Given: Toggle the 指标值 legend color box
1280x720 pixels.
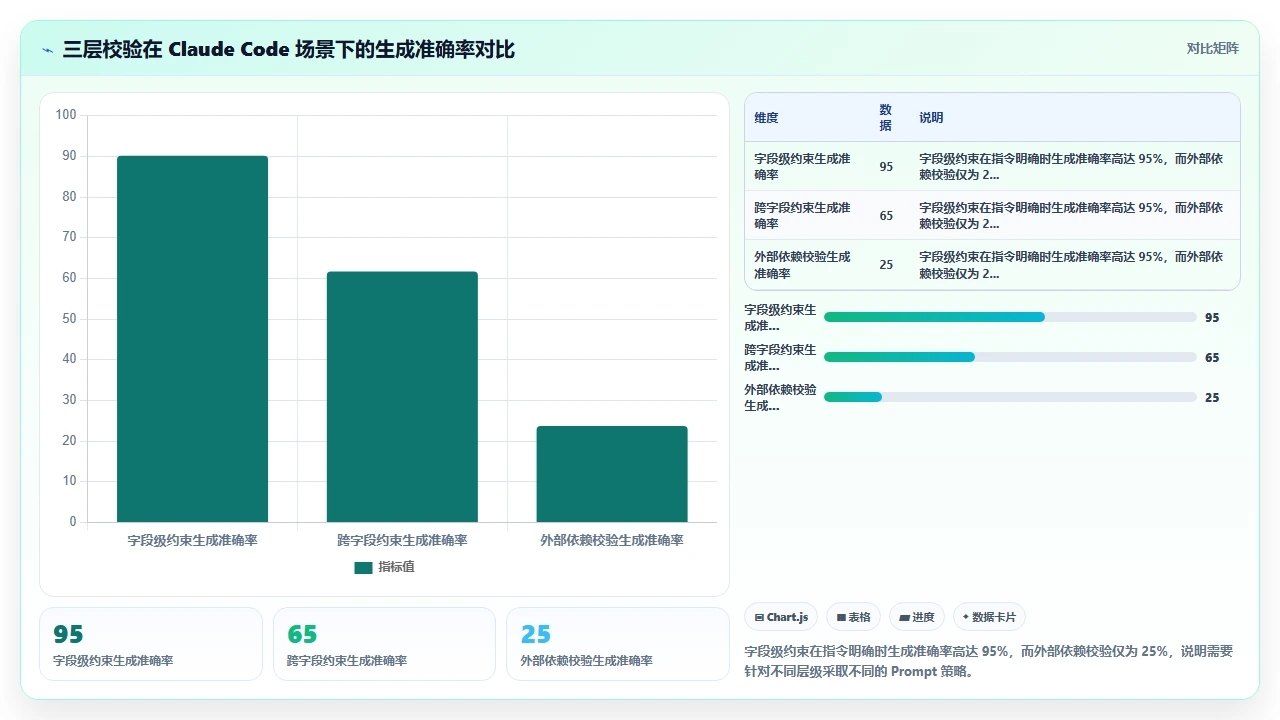Looking at the screenshot, I should point(363,567).
